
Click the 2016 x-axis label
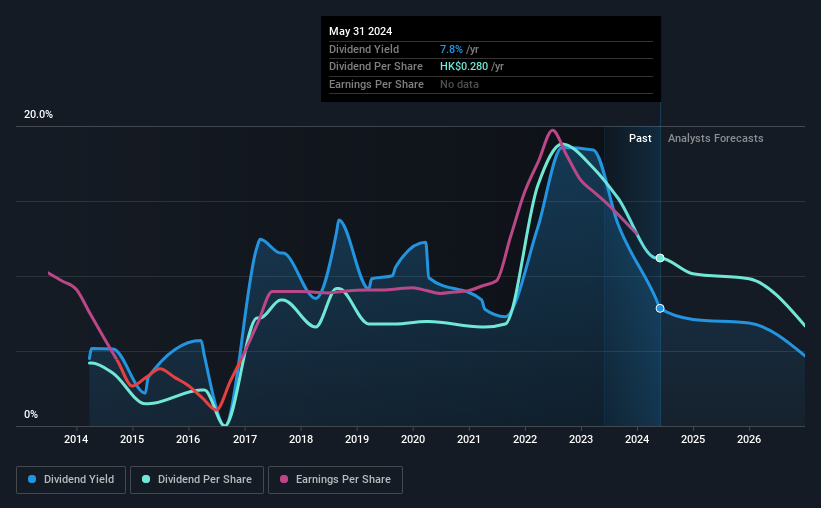pyautogui.click(x=188, y=439)
